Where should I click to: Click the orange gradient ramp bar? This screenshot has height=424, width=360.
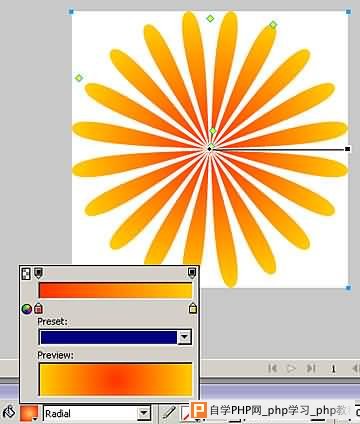point(115,290)
